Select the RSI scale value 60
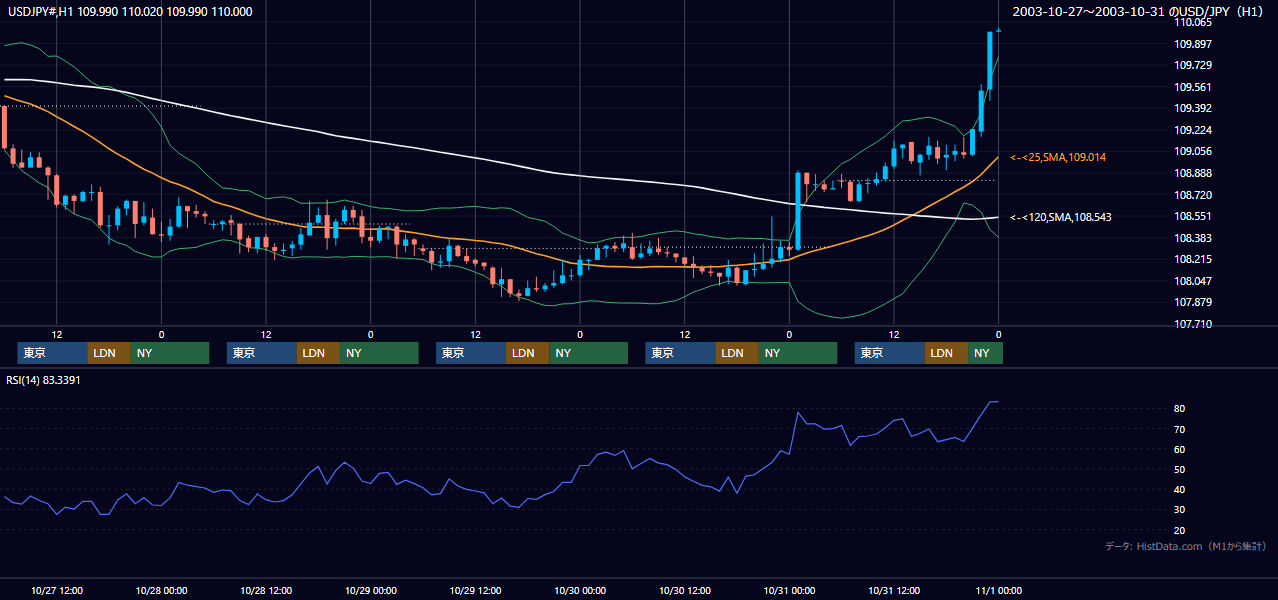 tap(1180, 449)
